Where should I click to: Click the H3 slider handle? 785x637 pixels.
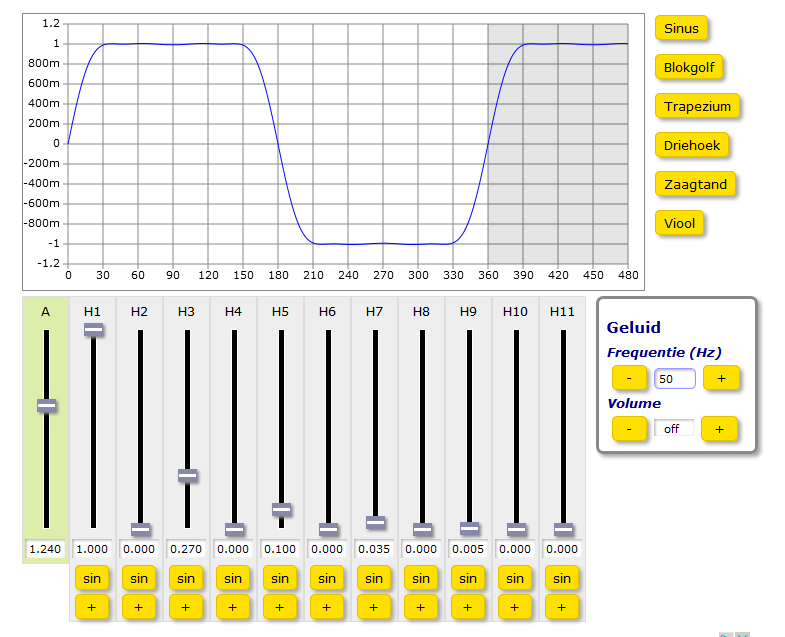[188, 475]
